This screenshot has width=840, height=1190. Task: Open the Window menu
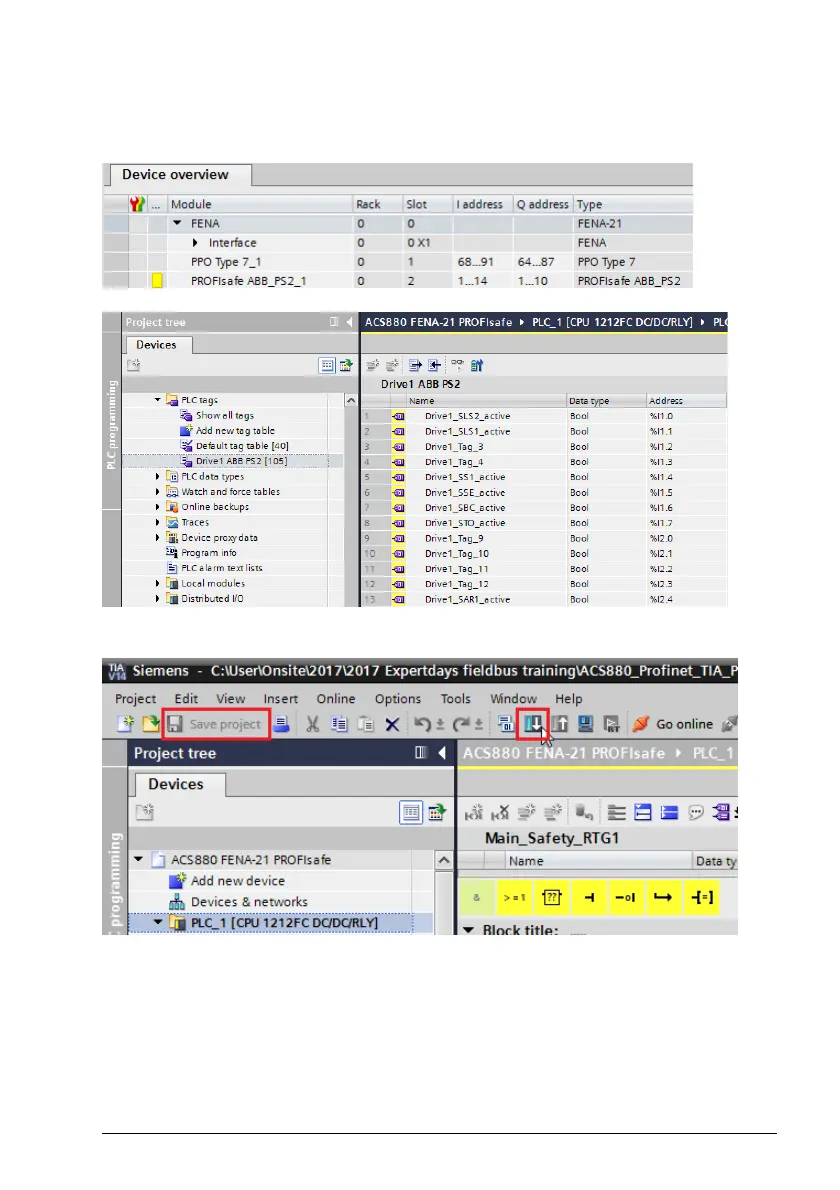(513, 699)
